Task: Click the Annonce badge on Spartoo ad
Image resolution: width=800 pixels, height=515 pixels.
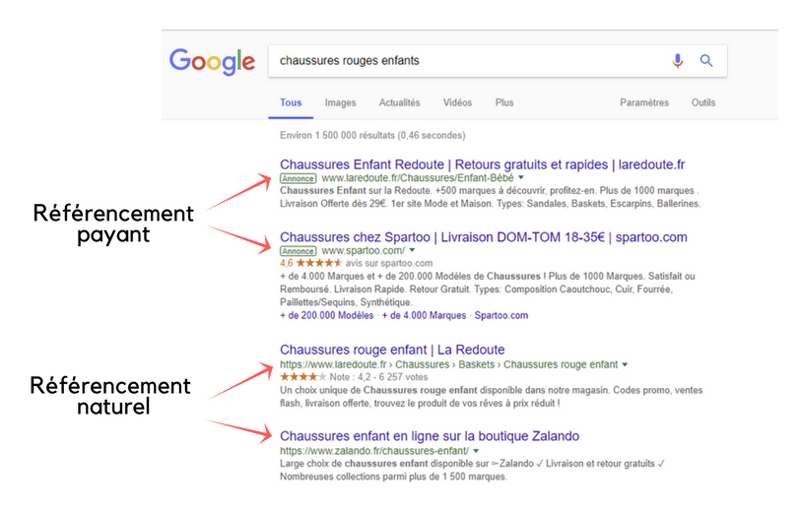Action: pos(298,251)
